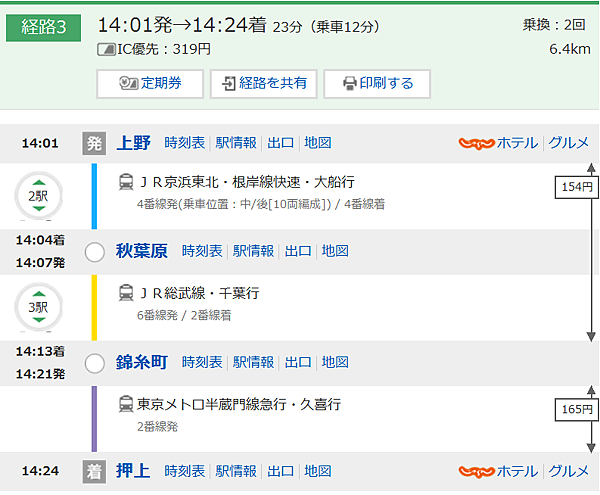Click 4番線発 boarding position text

click(261, 204)
